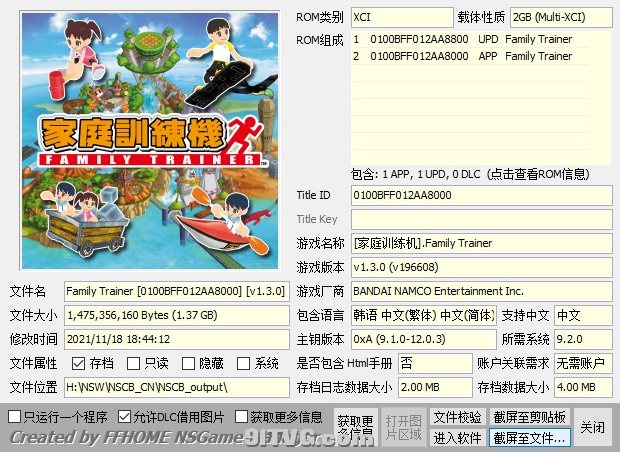Screen dimensions: 620x452
Task: Toggle the 只读 file attribute checkbox
Action: pyautogui.click(x=133, y=363)
